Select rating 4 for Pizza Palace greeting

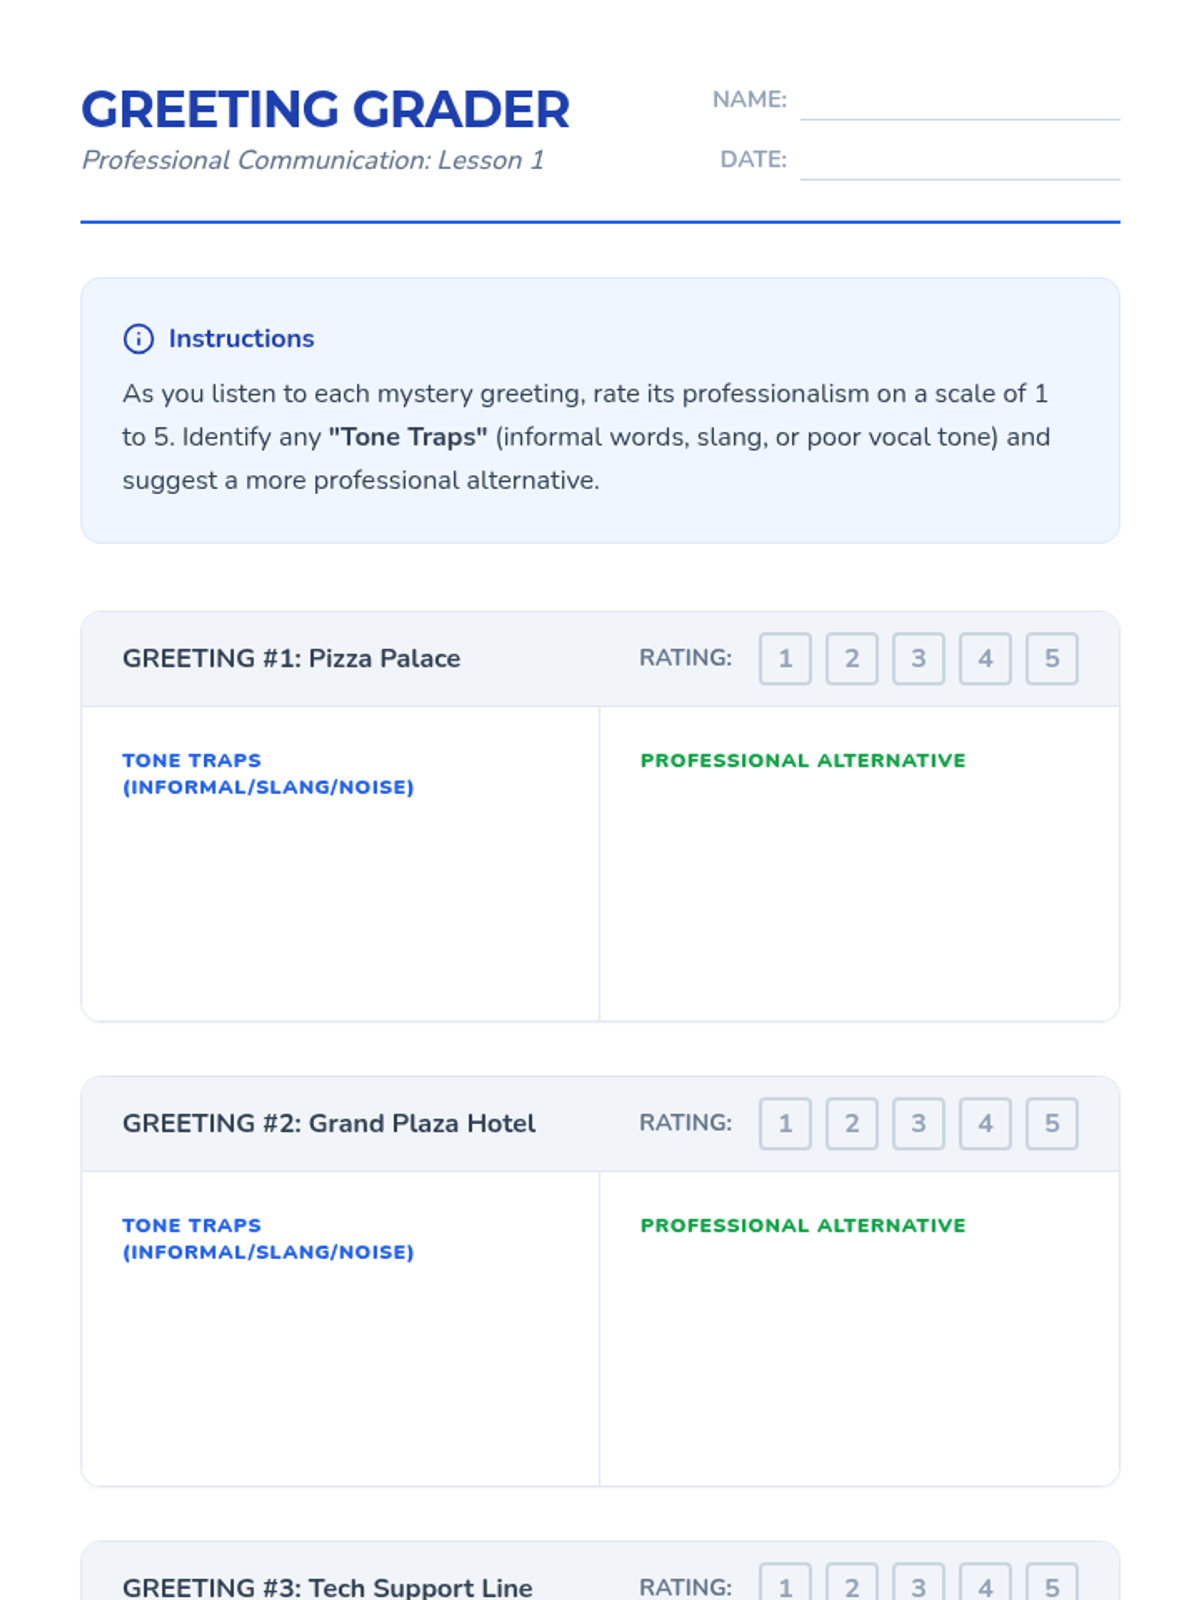click(x=985, y=658)
